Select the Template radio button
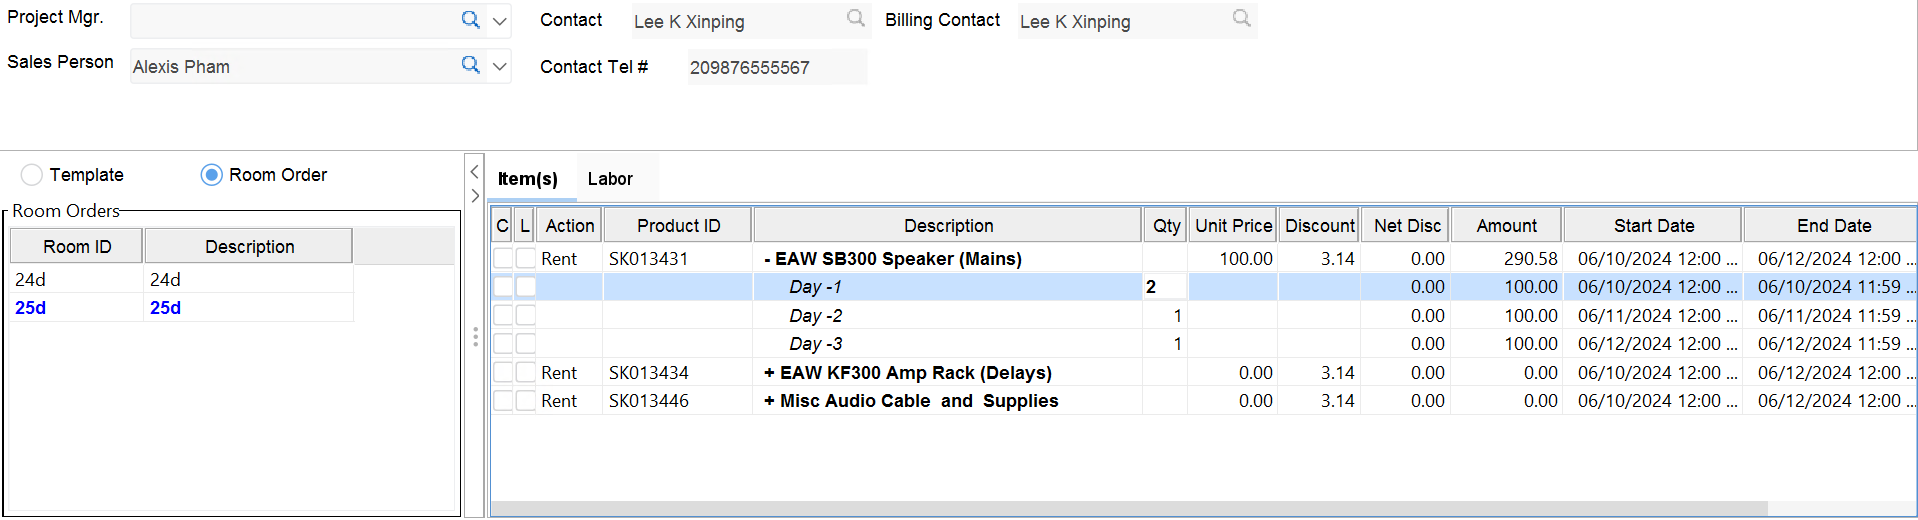1918x520 pixels. click(32, 175)
